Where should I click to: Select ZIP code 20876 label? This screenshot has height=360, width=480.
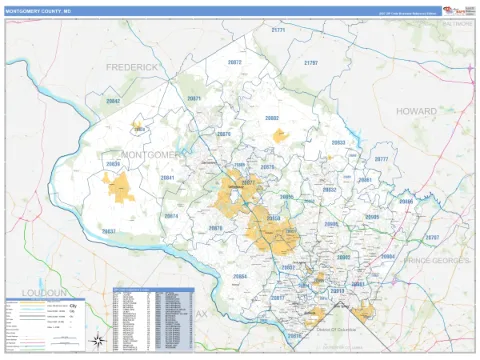click(224, 134)
